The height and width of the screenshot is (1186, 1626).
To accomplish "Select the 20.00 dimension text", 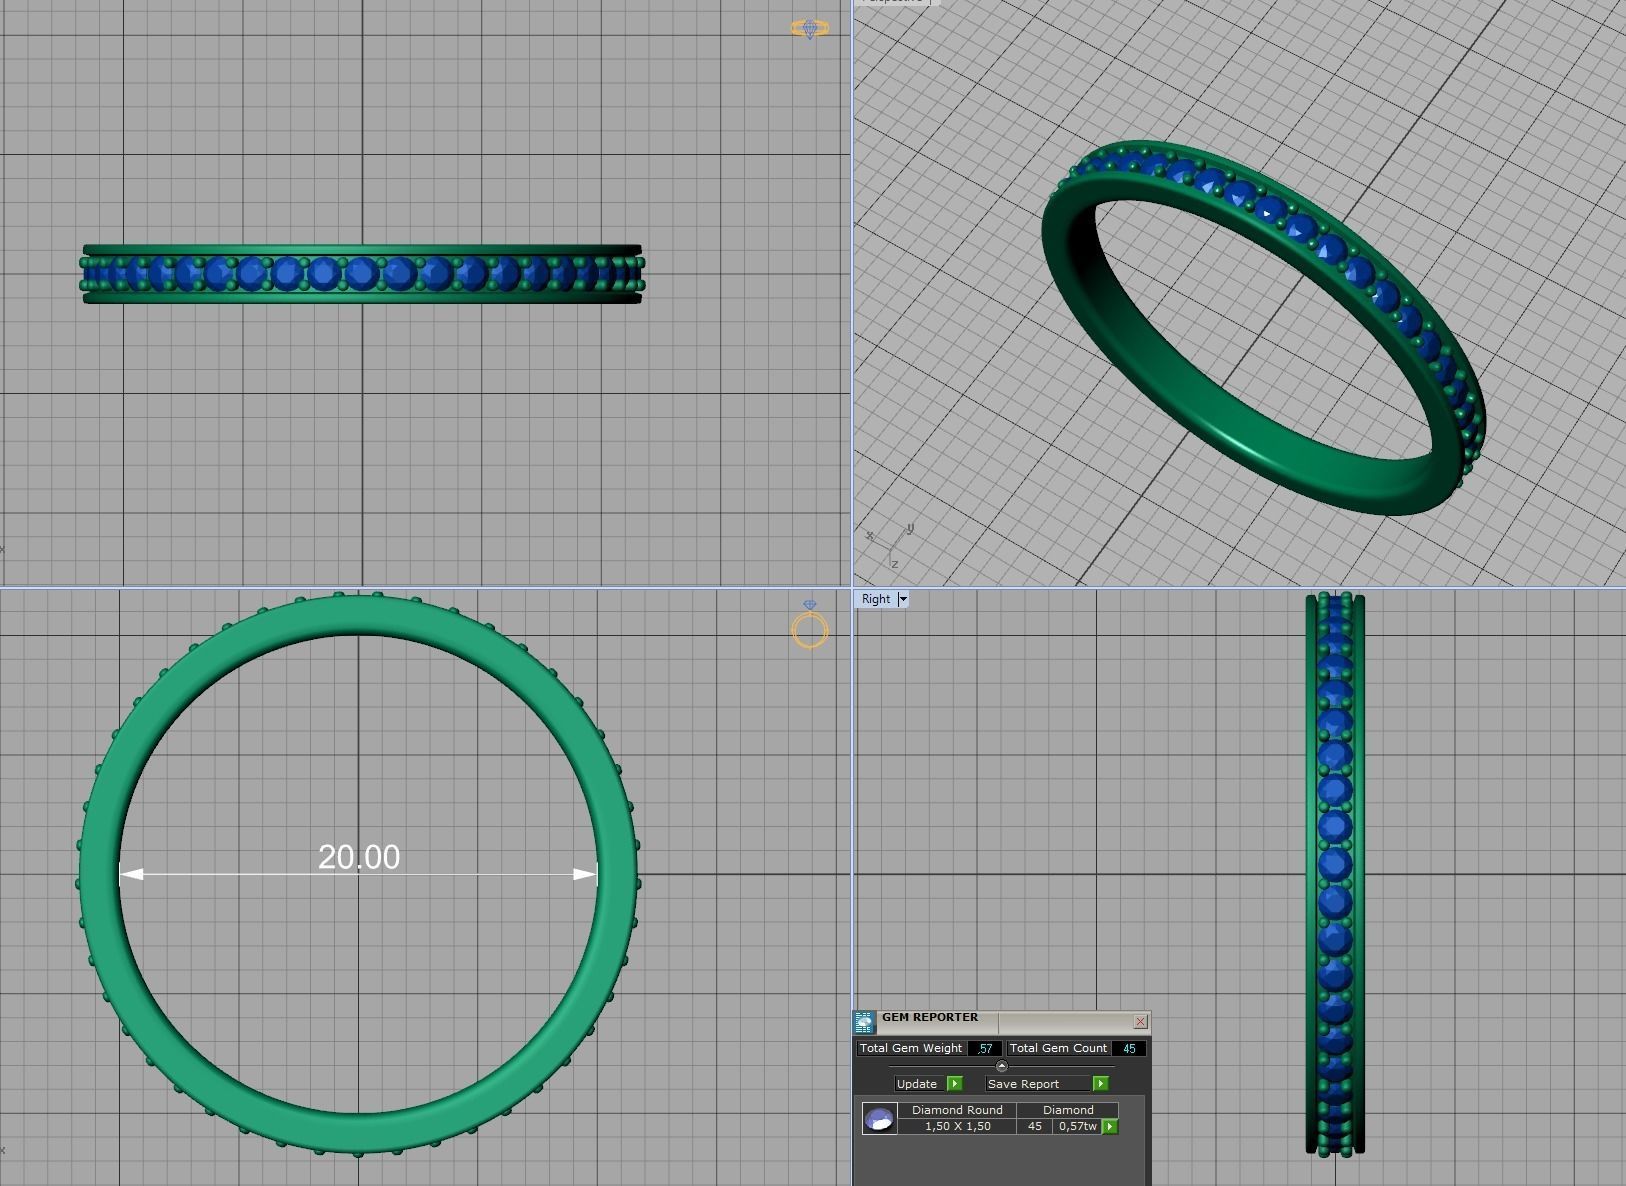I will click(x=359, y=857).
